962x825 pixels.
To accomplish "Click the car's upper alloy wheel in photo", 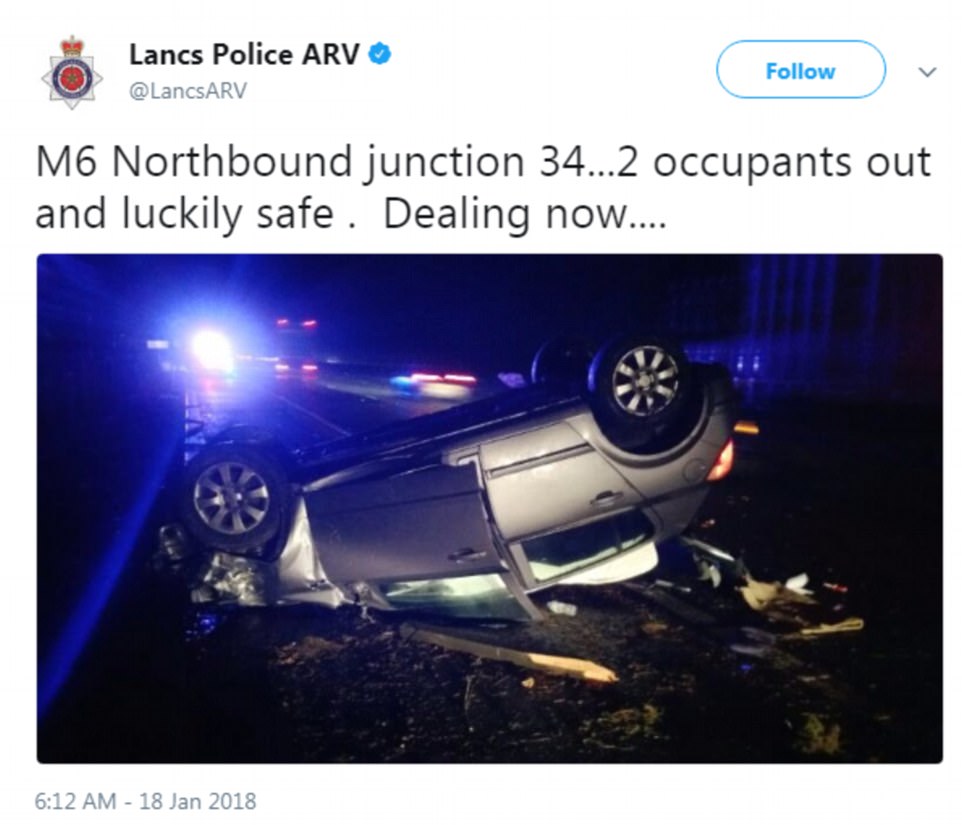I will [x=645, y=381].
